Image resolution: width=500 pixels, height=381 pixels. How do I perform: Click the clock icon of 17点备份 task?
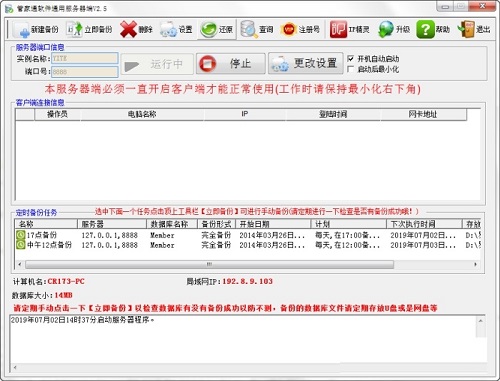click(21, 235)
